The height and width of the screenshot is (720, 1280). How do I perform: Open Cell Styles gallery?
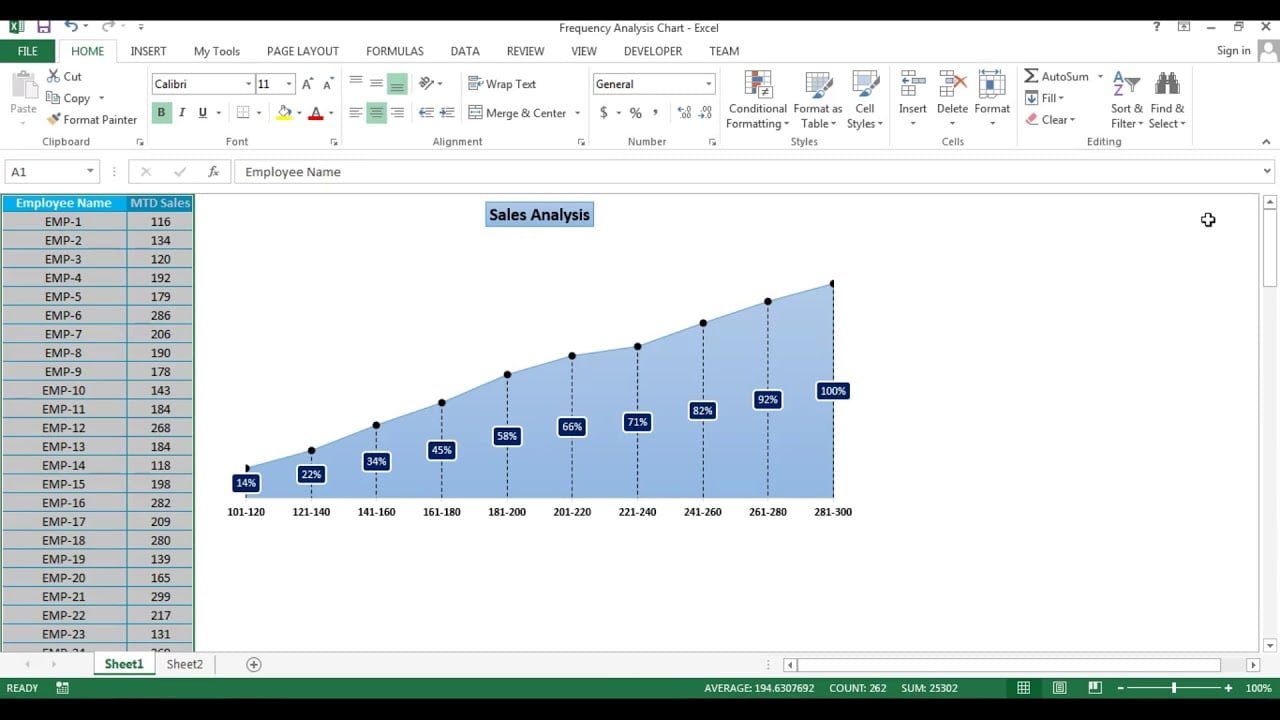point(865,100)
